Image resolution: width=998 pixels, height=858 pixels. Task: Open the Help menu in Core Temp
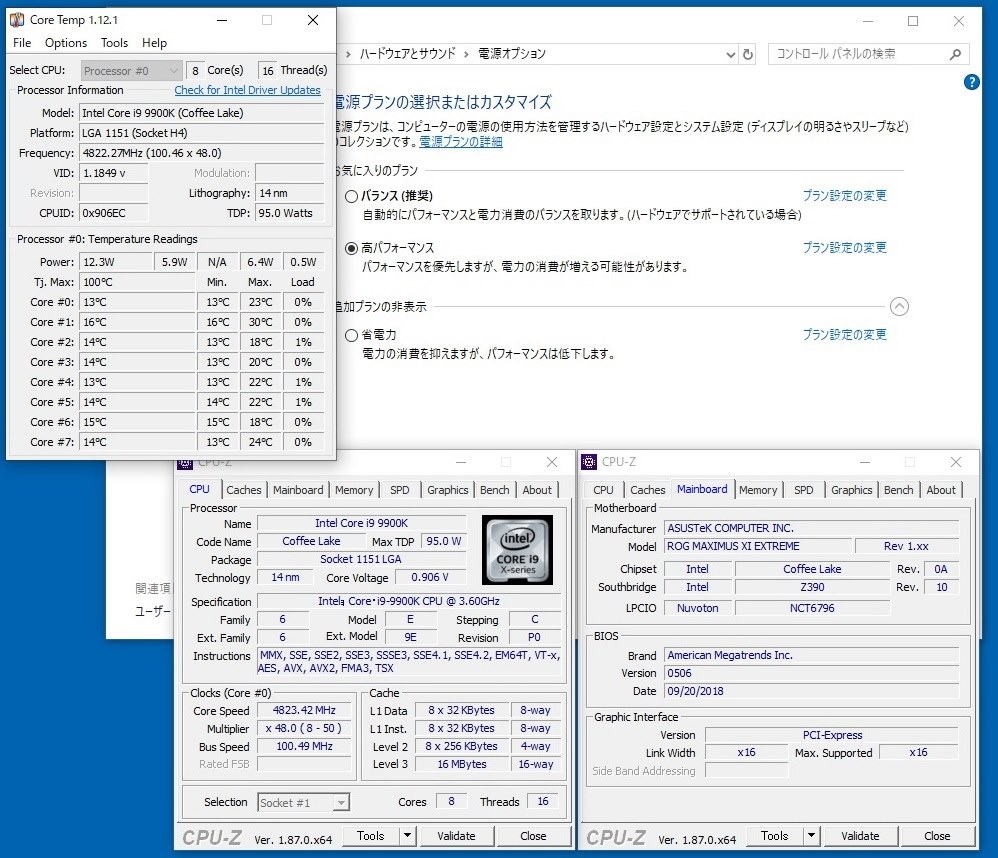pyautogui.click(x=154, y=43)
